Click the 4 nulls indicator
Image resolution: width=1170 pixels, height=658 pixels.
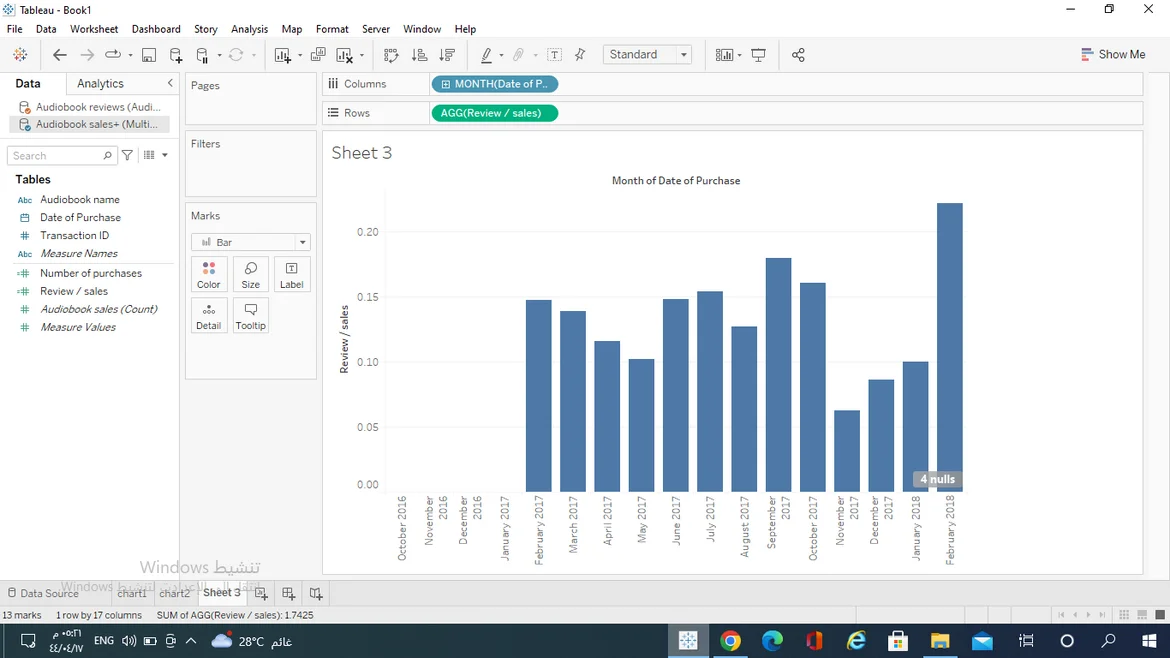click(x=937, y=479)
